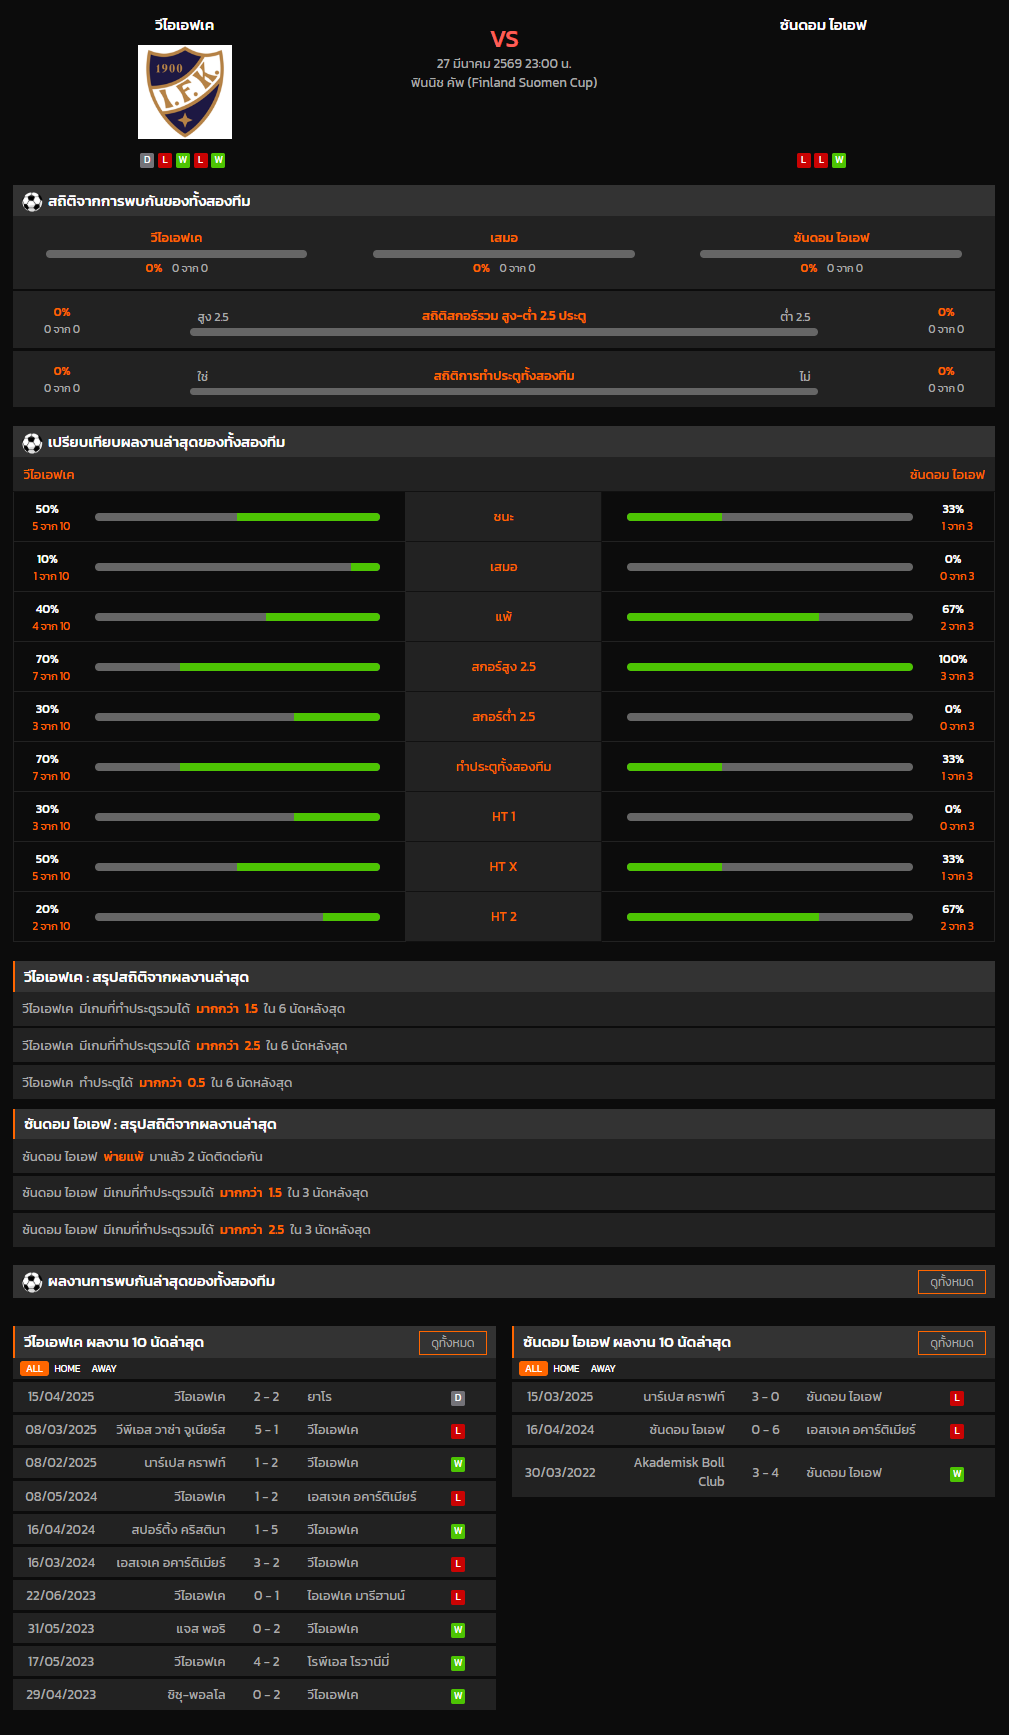The height and width of the screenshot is (1735, 1009).
Task: Click the W result badge for the 30/03/2022 match
Action: click(957, 1474)
